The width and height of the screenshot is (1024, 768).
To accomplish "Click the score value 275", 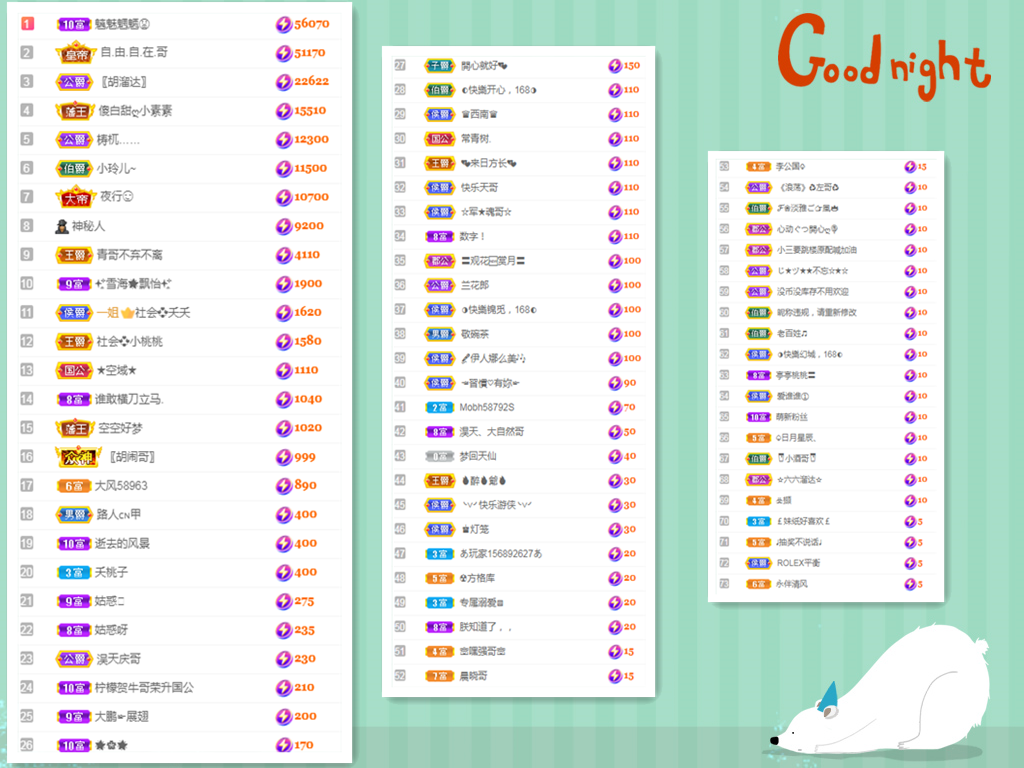I will (x=304, y=601).
